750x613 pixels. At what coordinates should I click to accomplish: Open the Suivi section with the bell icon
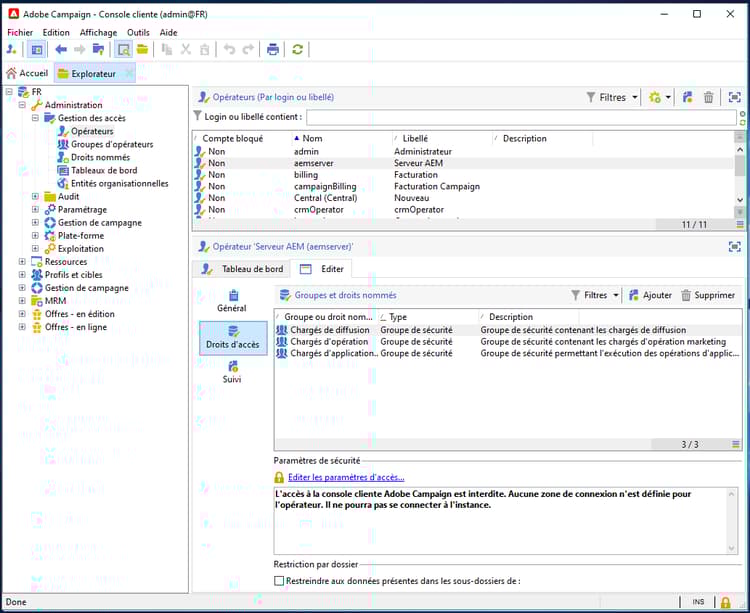coord(232,372)
